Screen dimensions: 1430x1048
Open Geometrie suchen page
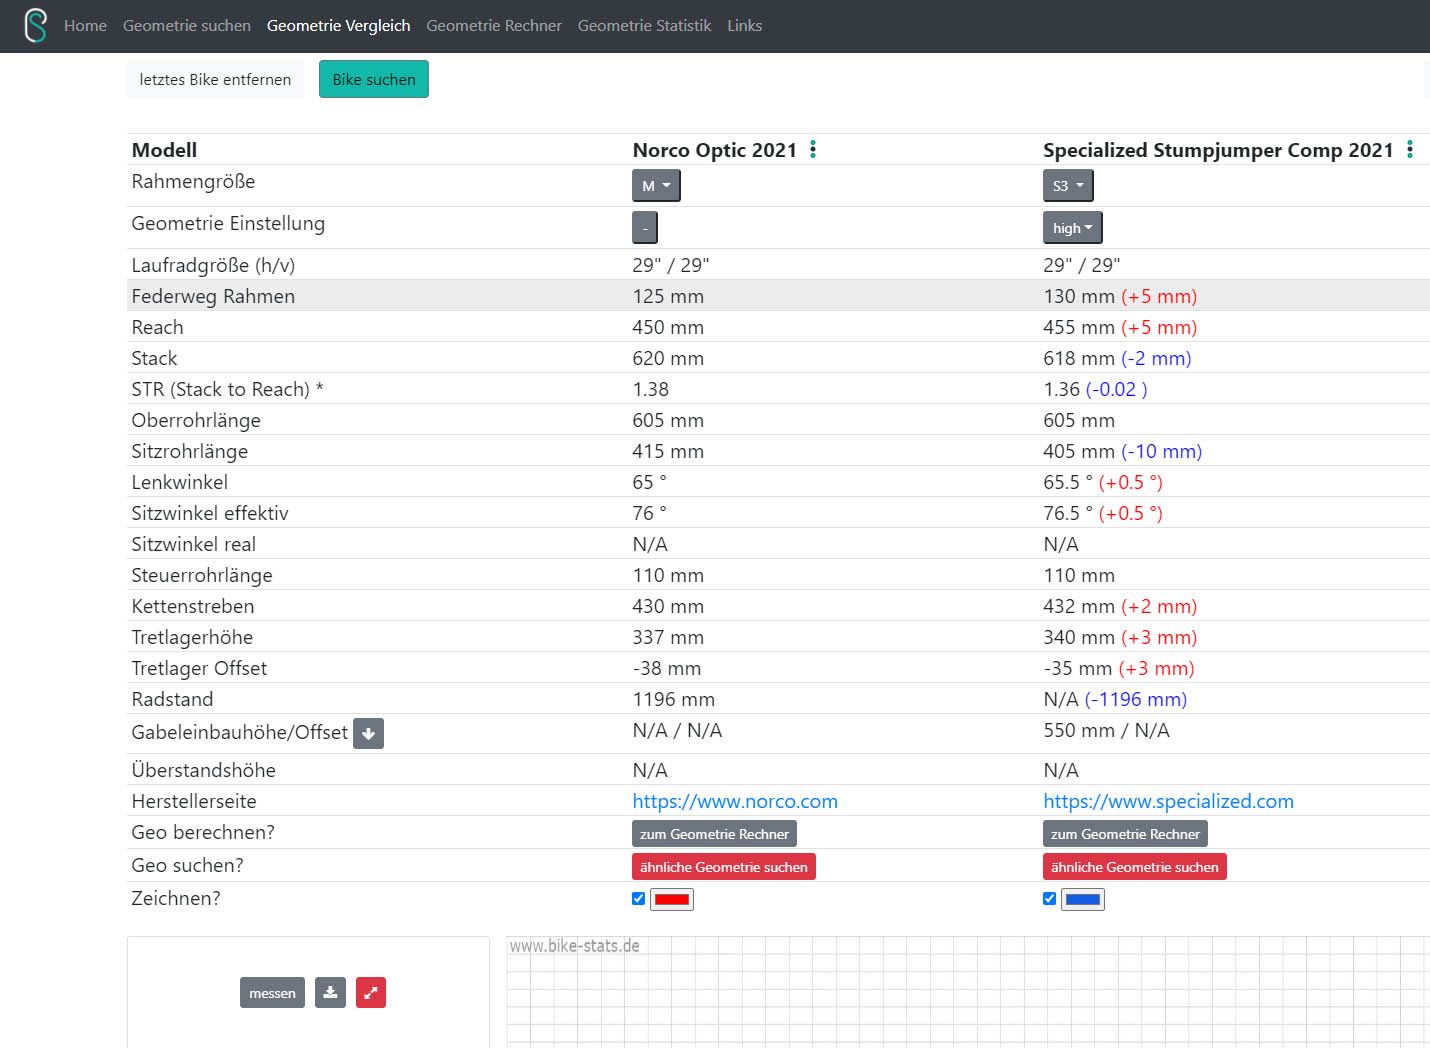pyautogui.click(x=187, y=26)
